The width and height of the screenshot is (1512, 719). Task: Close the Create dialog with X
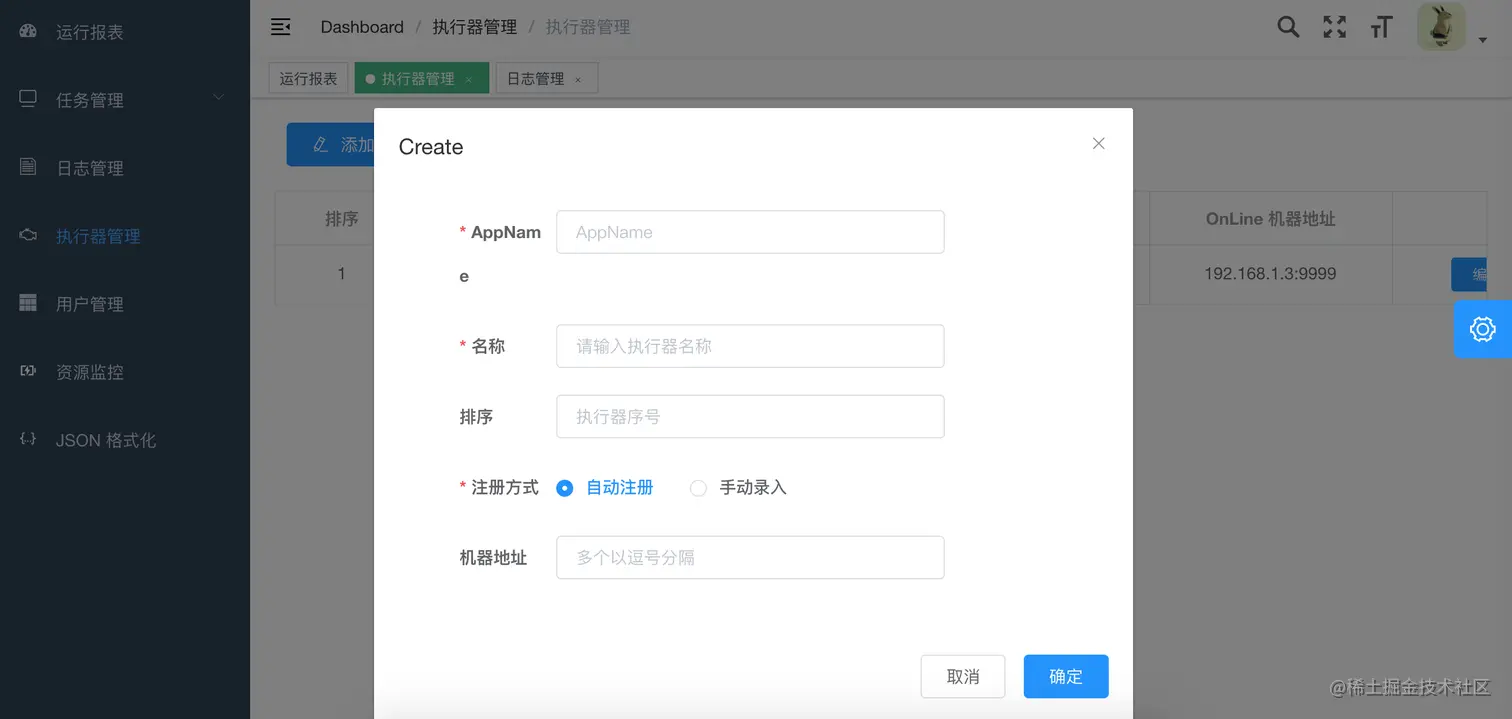(1099, 144)
